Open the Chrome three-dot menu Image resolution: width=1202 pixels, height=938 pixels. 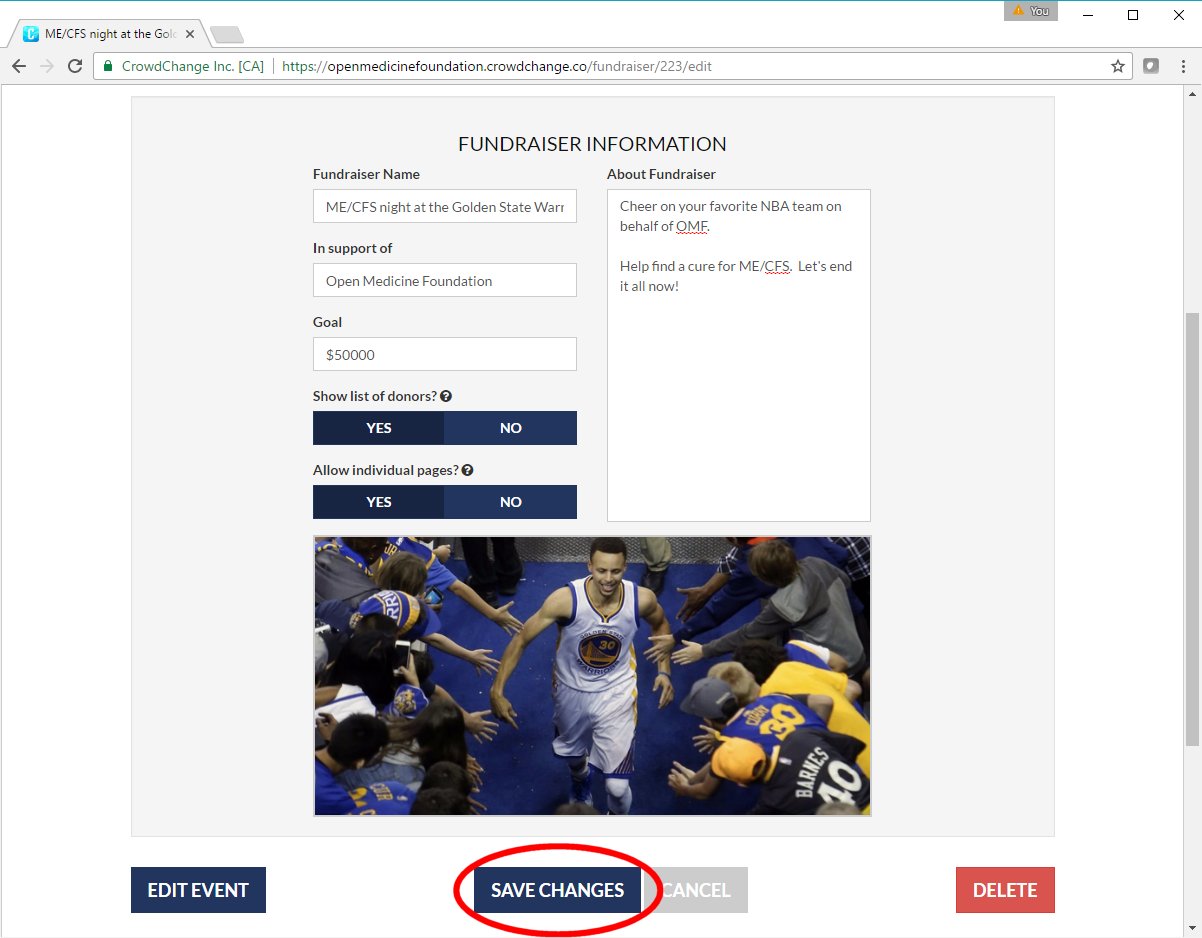point(1181,66)
